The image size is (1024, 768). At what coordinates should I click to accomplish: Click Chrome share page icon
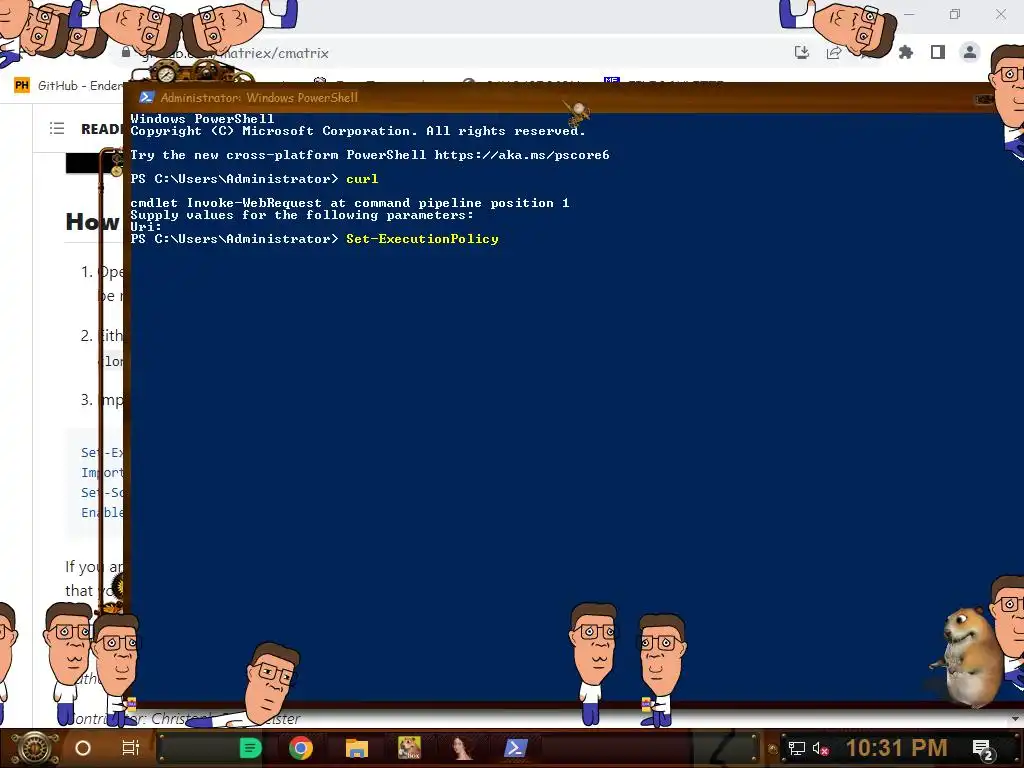click(834, 53)
